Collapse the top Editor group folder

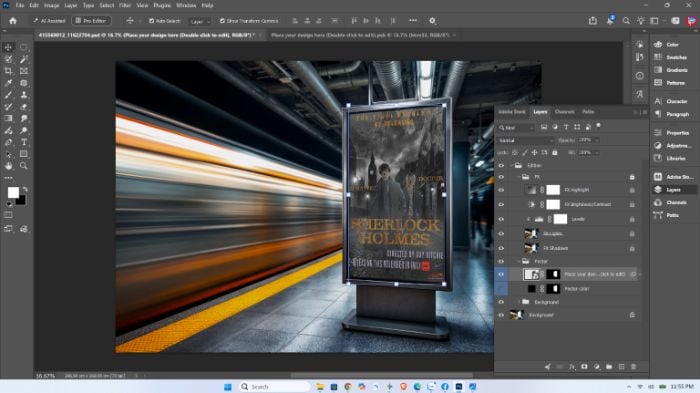pyautogui.click(x=511, y=166)
